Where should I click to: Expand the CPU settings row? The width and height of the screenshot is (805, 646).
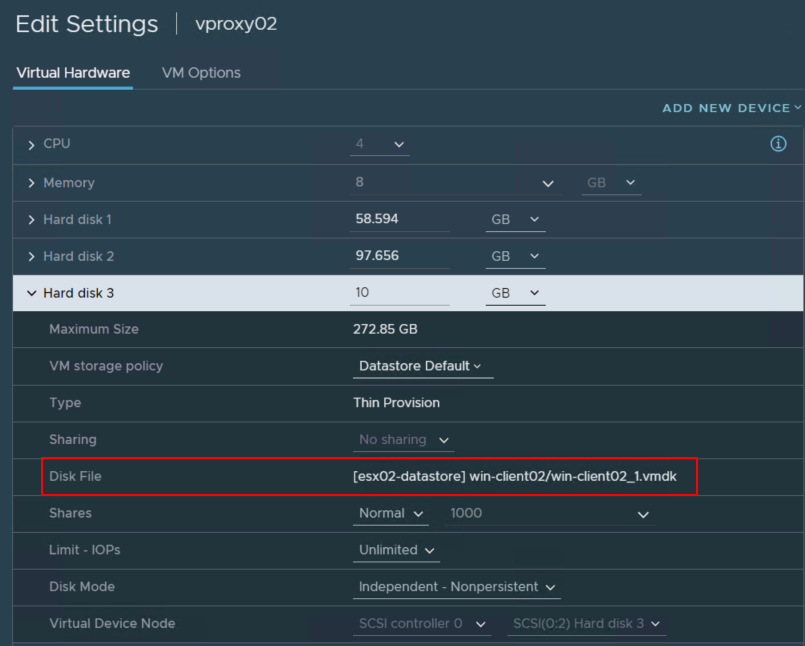pyautogui.click(x=32, y=145)
